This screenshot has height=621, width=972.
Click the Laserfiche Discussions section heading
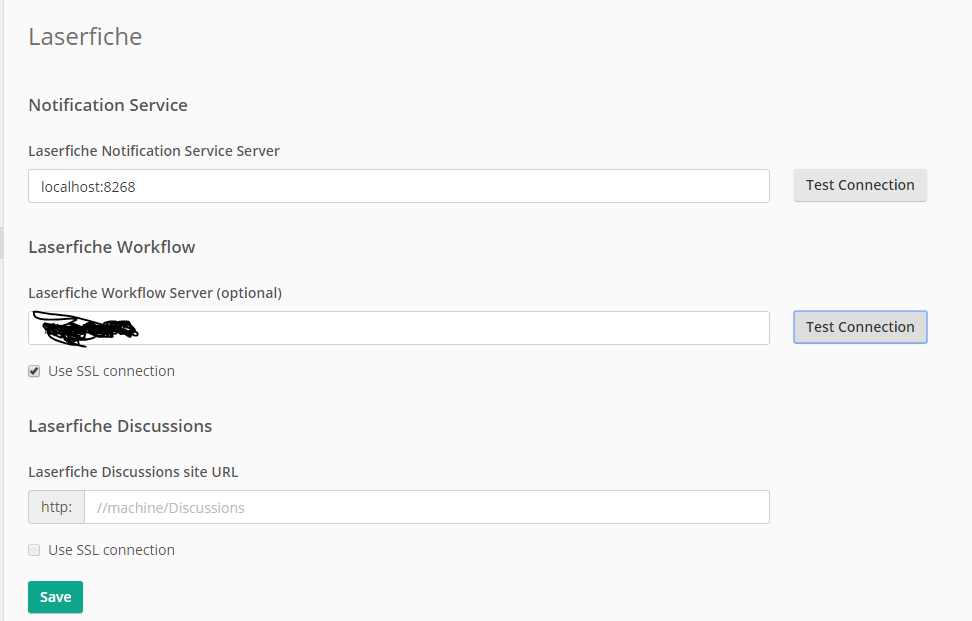tap(120, 426)
